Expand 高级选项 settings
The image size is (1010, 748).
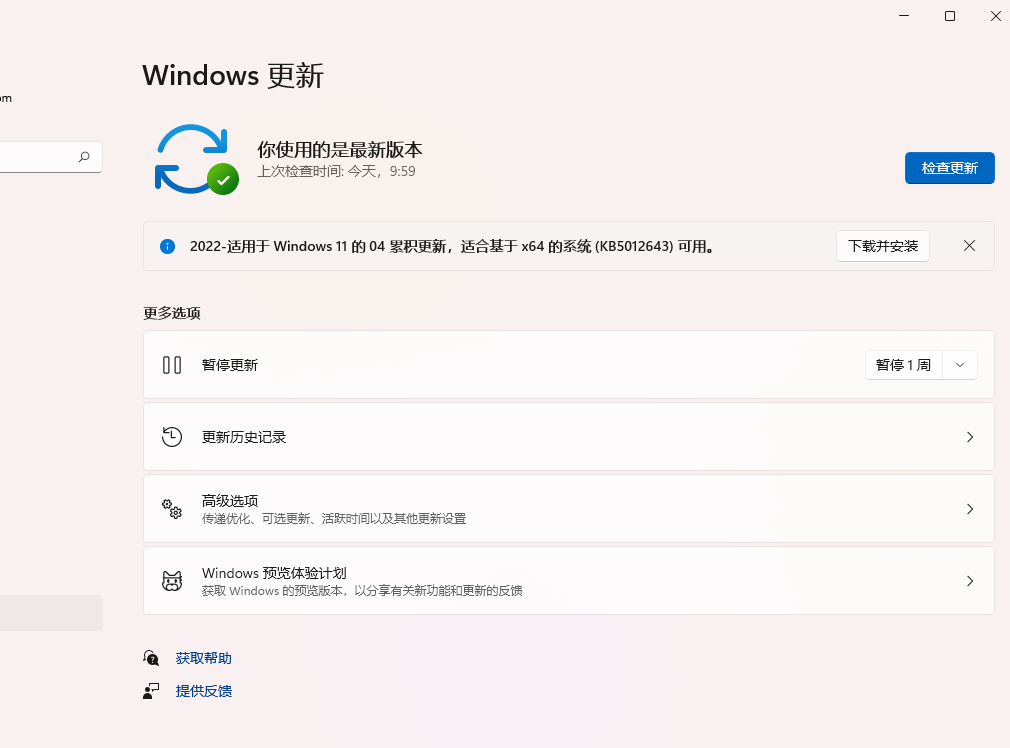[x=969, y=508]
